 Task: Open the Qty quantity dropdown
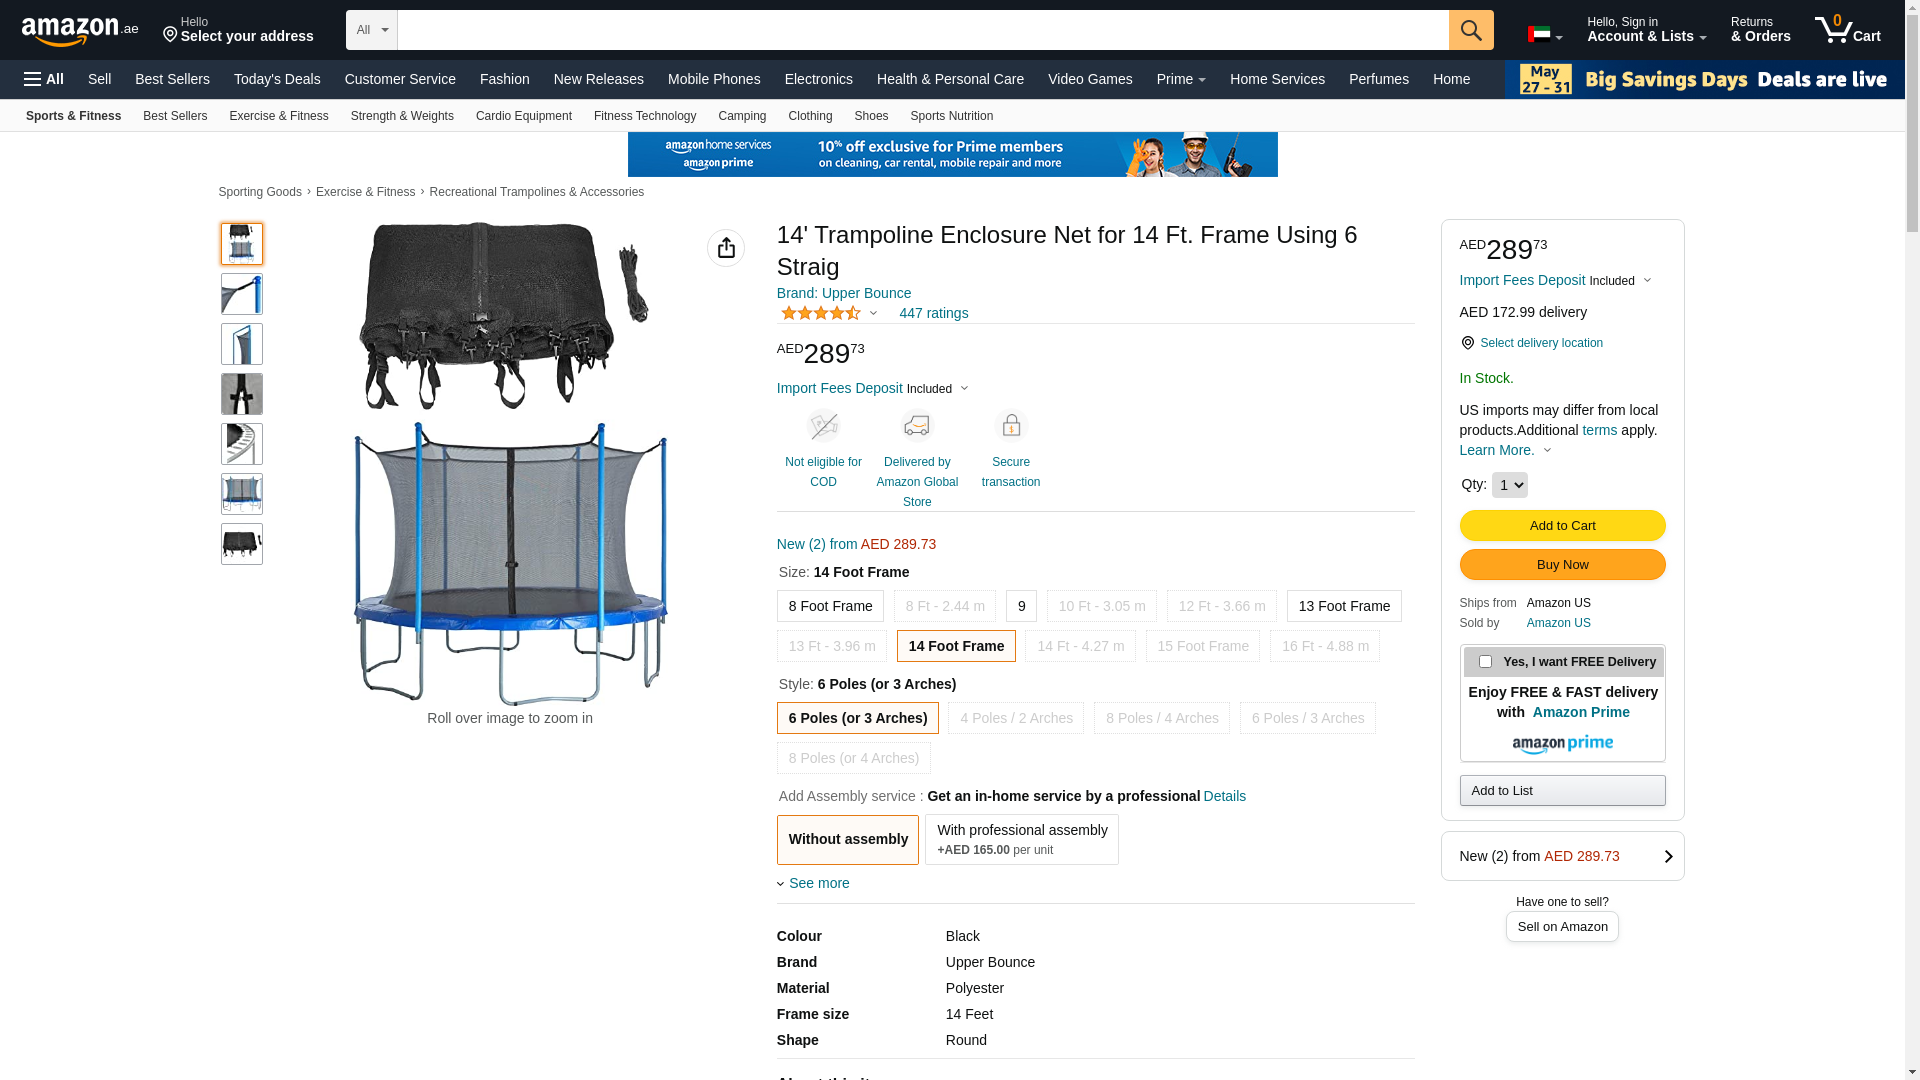click(x=1509, y=485)
